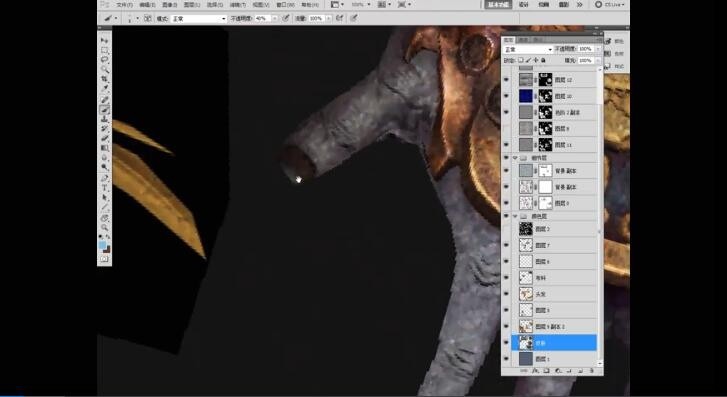Select the History Brush tool
The image size is (727, 397).
click(104, 129)
